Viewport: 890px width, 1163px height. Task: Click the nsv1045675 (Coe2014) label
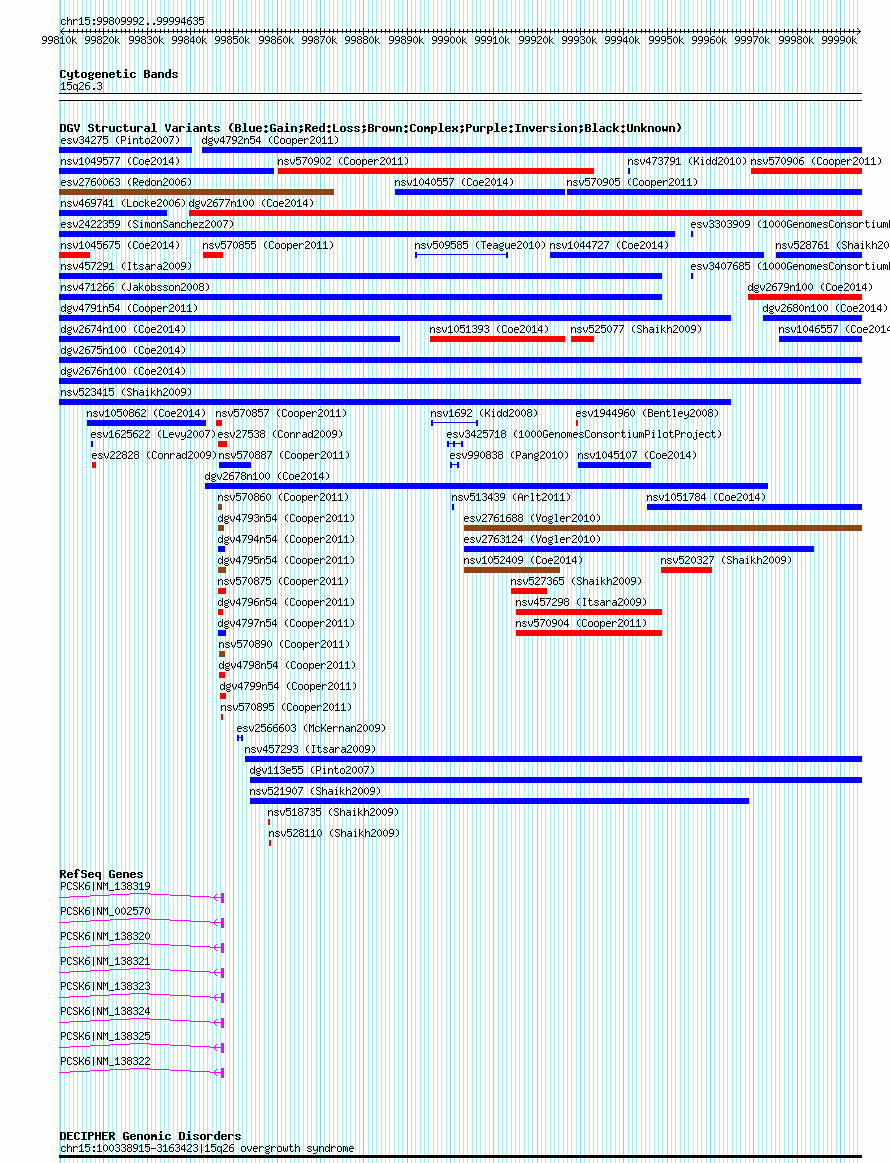click(x=119, y=245)
